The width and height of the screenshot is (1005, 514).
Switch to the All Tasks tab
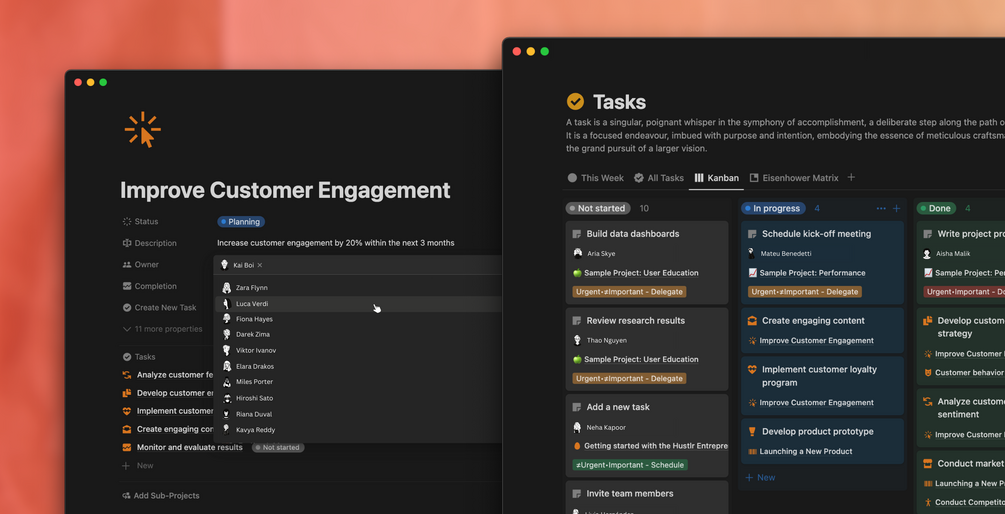(659, 178)
